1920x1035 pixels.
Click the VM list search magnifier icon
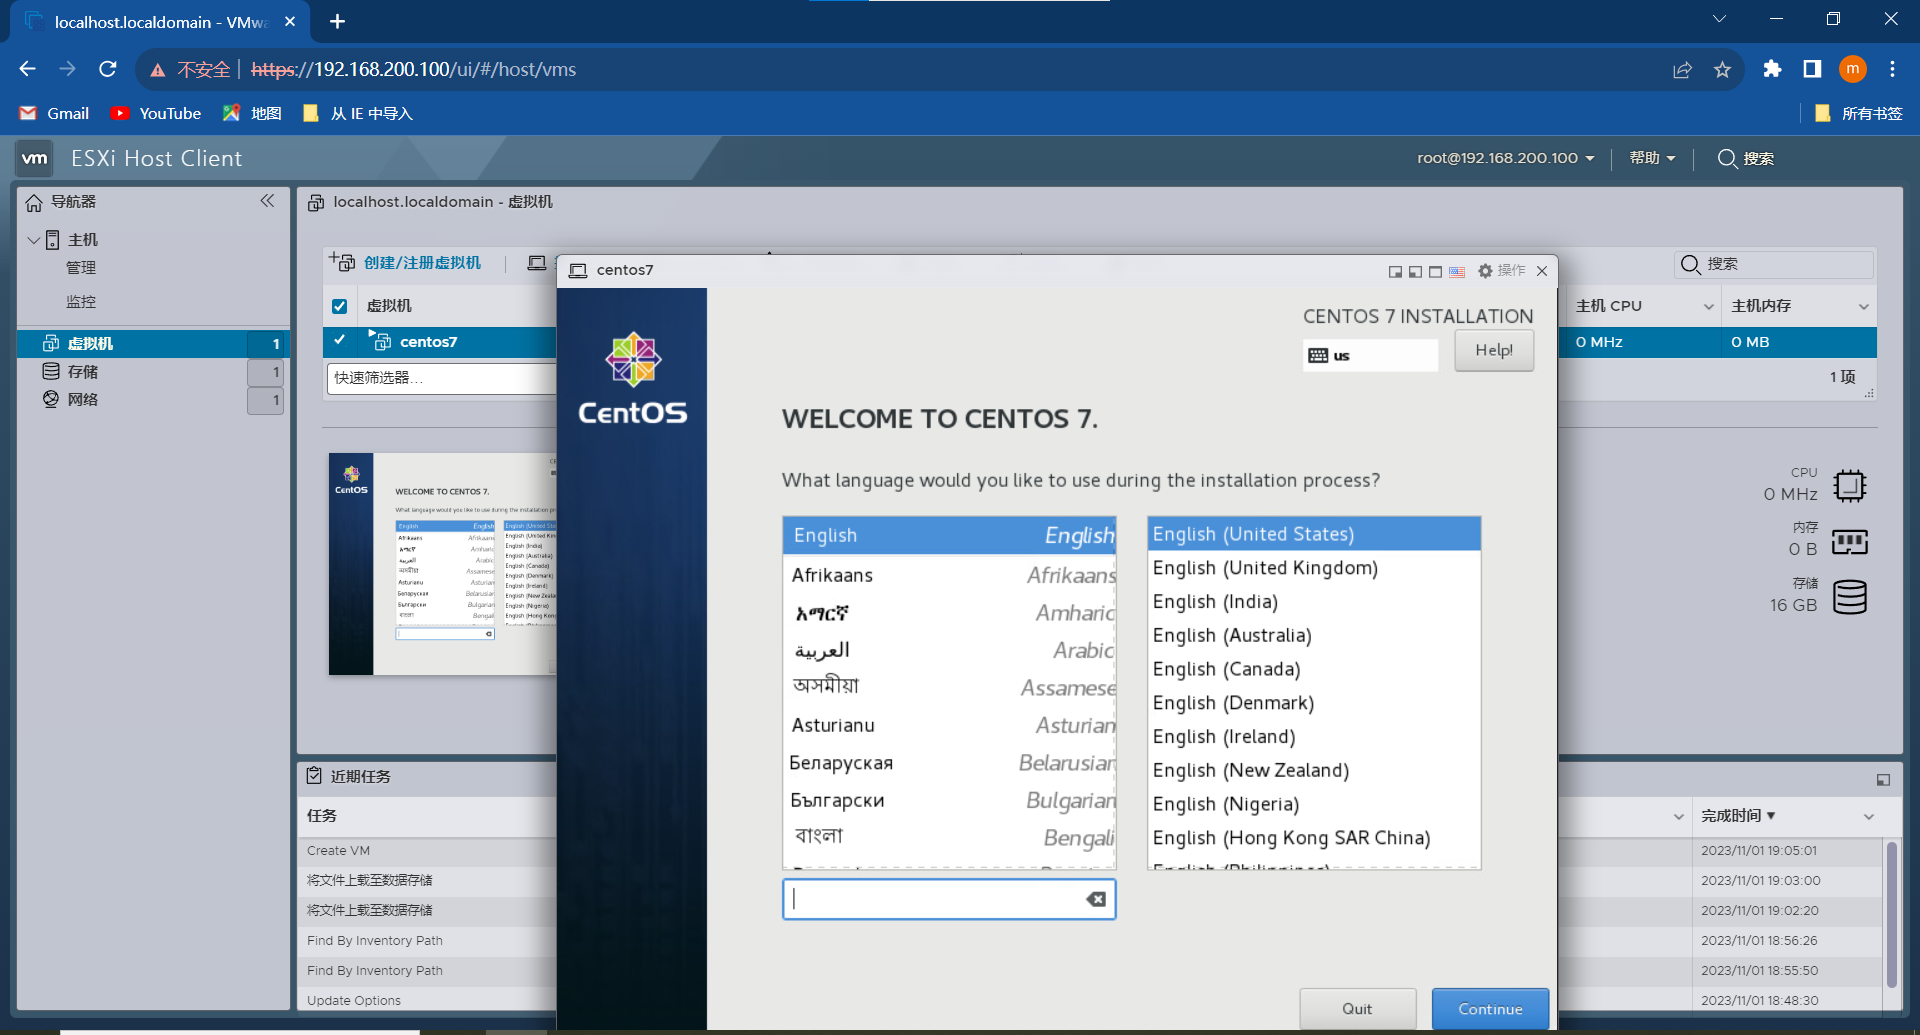click(x=1691, y=264)
